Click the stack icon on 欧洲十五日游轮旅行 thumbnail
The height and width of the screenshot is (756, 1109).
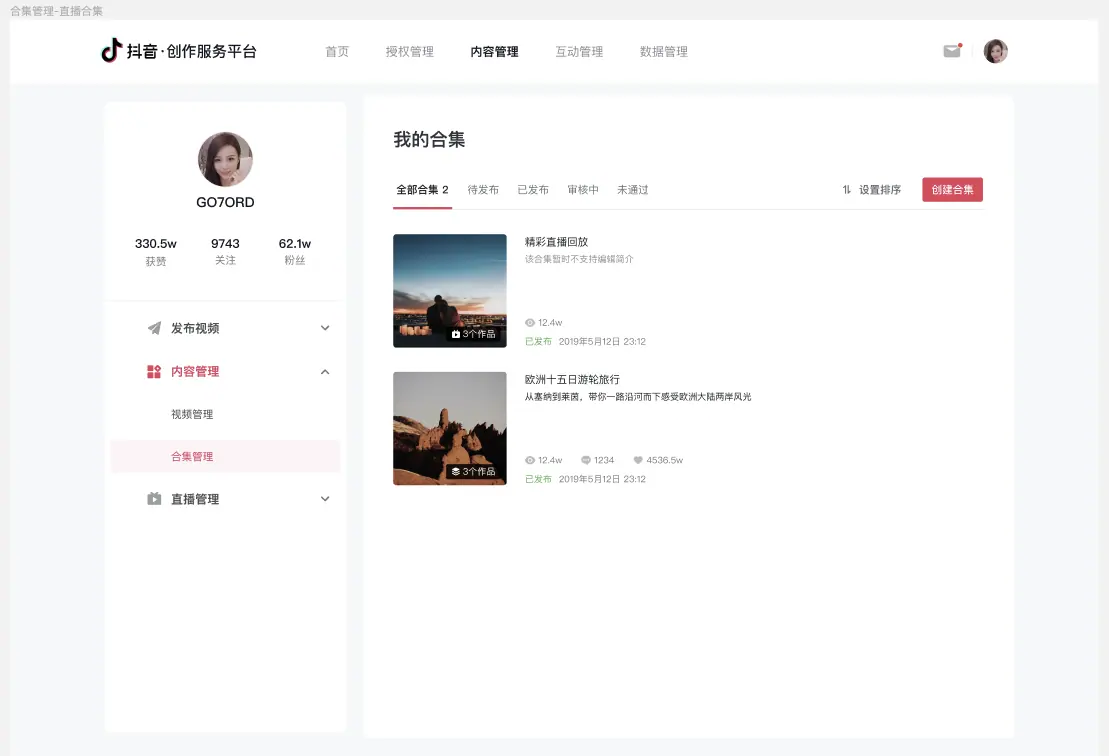point(456,472)
